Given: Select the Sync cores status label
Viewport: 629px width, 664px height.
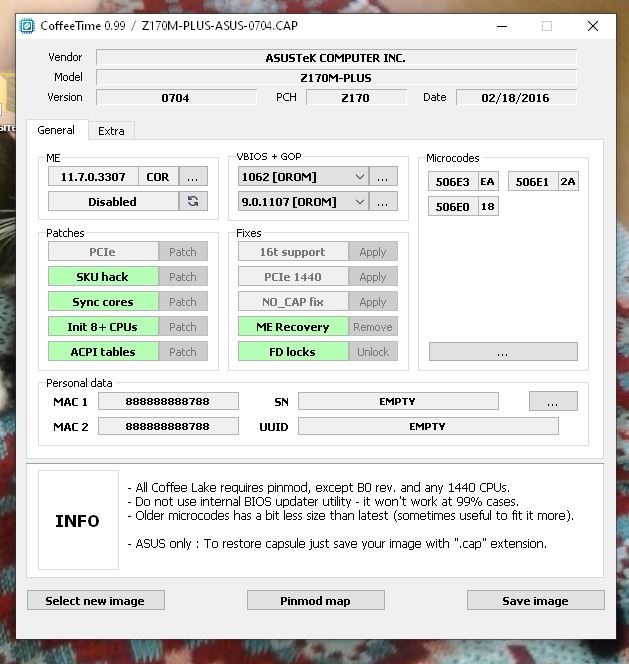Looking at the screenshot, I should [x=103, y=302].
